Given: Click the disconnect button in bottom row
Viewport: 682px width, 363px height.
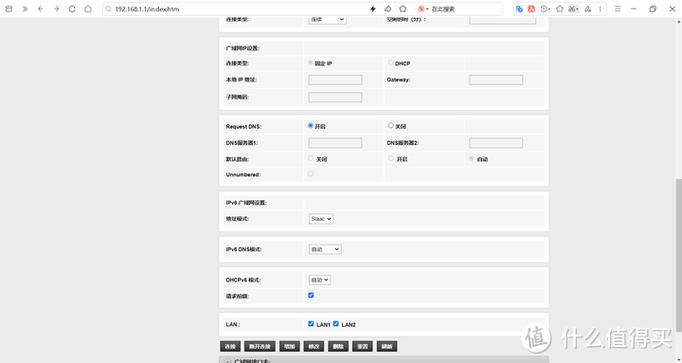Looking at the screenshot, I should click(x=260, y=346).
